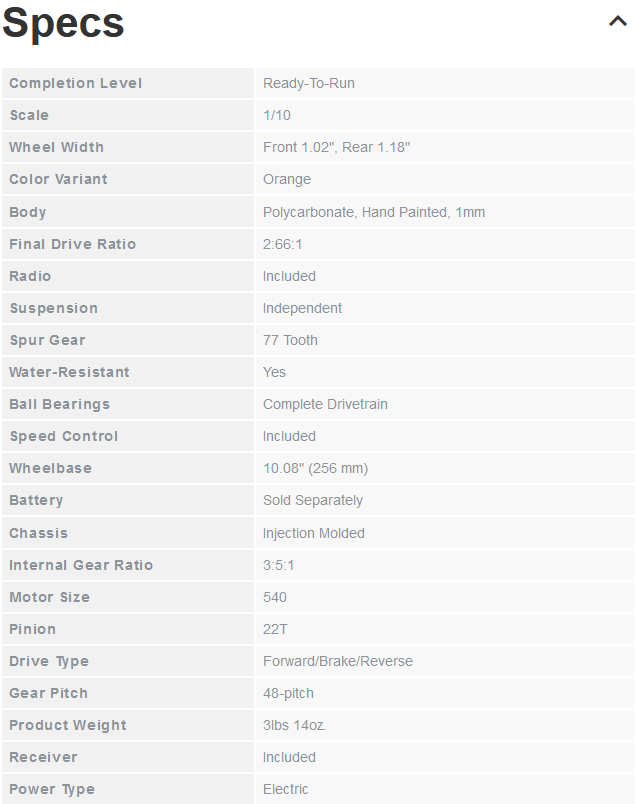Click the Power Type Electric value
The width and height of the screenshot is (639, 804).
click(x=286, y=789)
